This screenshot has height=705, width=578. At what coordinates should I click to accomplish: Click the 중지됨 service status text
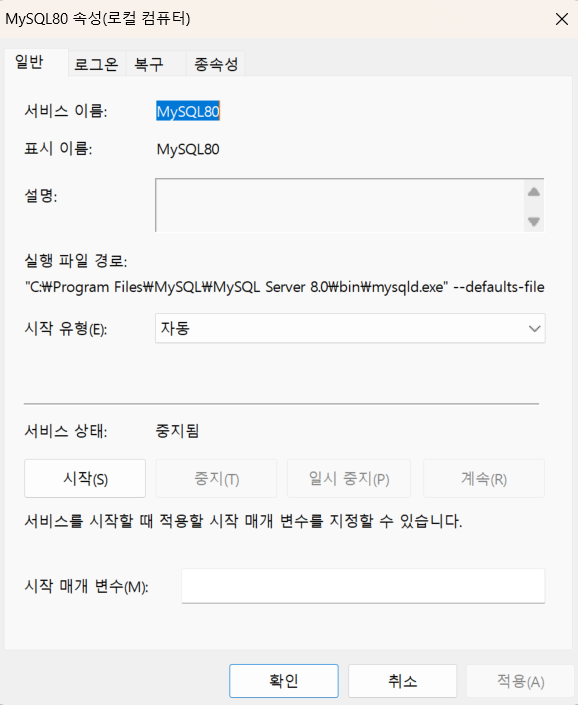[177, 431]
